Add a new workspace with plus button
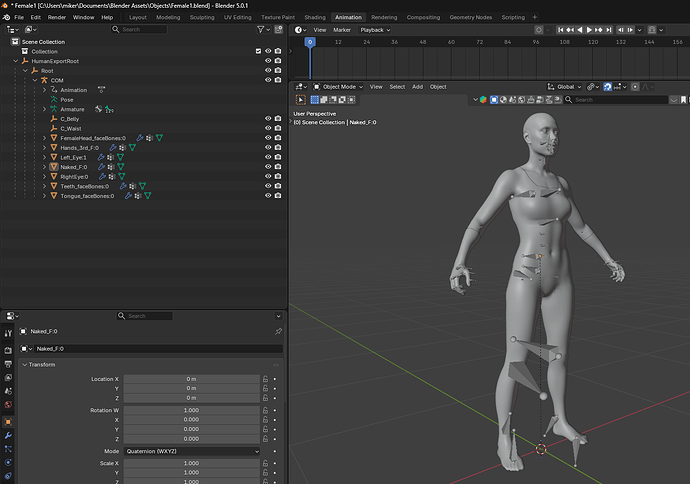 [535, 17]
